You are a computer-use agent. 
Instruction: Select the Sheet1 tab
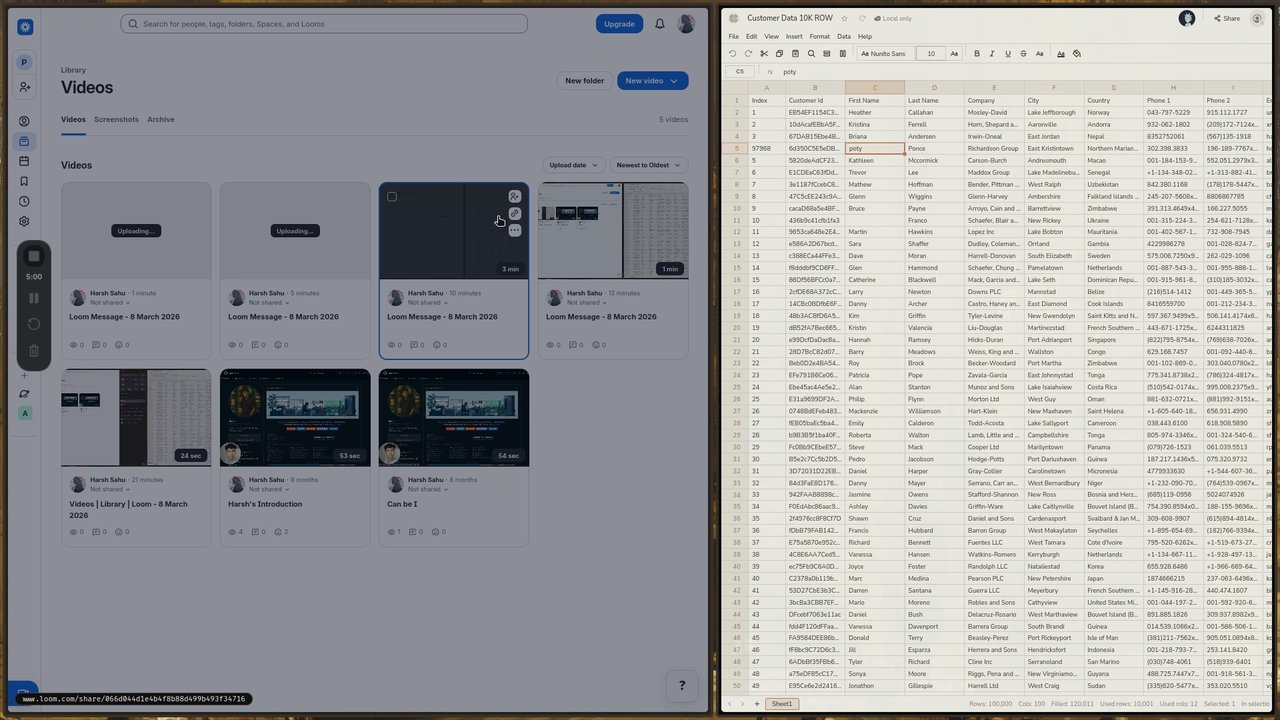(x=781, y=704)
